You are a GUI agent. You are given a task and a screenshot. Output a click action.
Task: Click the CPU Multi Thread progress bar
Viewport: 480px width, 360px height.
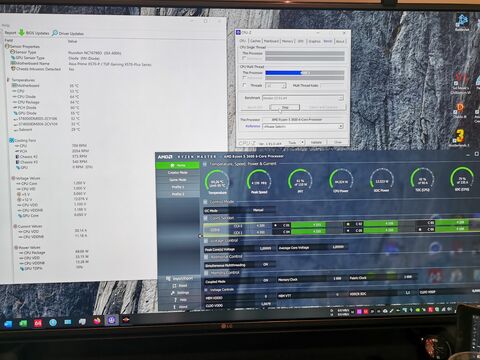[305, 73]
